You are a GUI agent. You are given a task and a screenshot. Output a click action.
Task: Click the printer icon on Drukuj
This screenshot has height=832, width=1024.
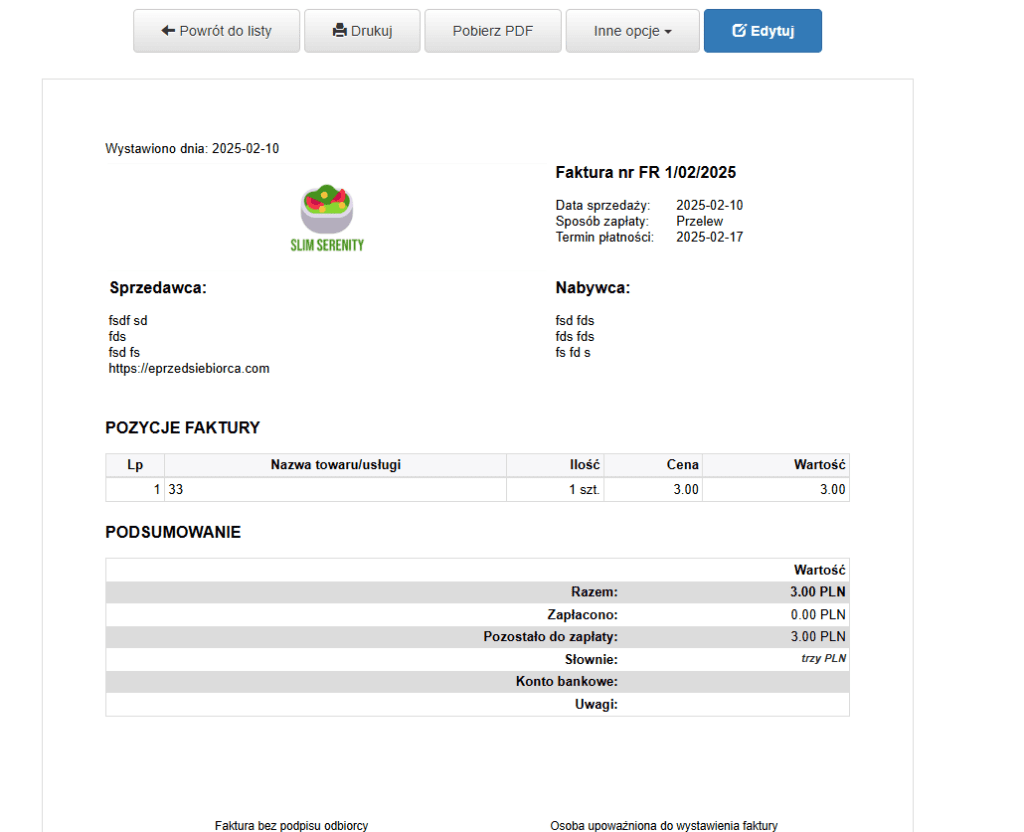340,31
